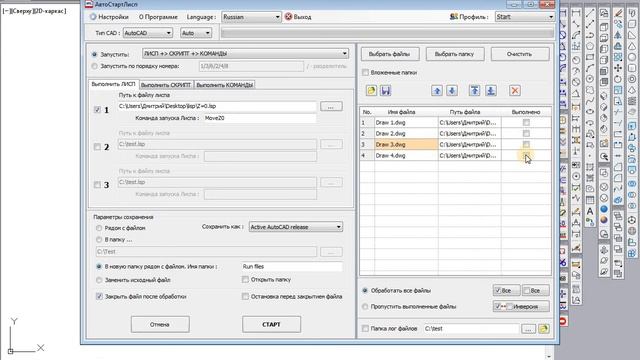This screenshot has width=640, height=360.
Task: Switch to the Выполнить ЛИСП tab
Action: 113,84
